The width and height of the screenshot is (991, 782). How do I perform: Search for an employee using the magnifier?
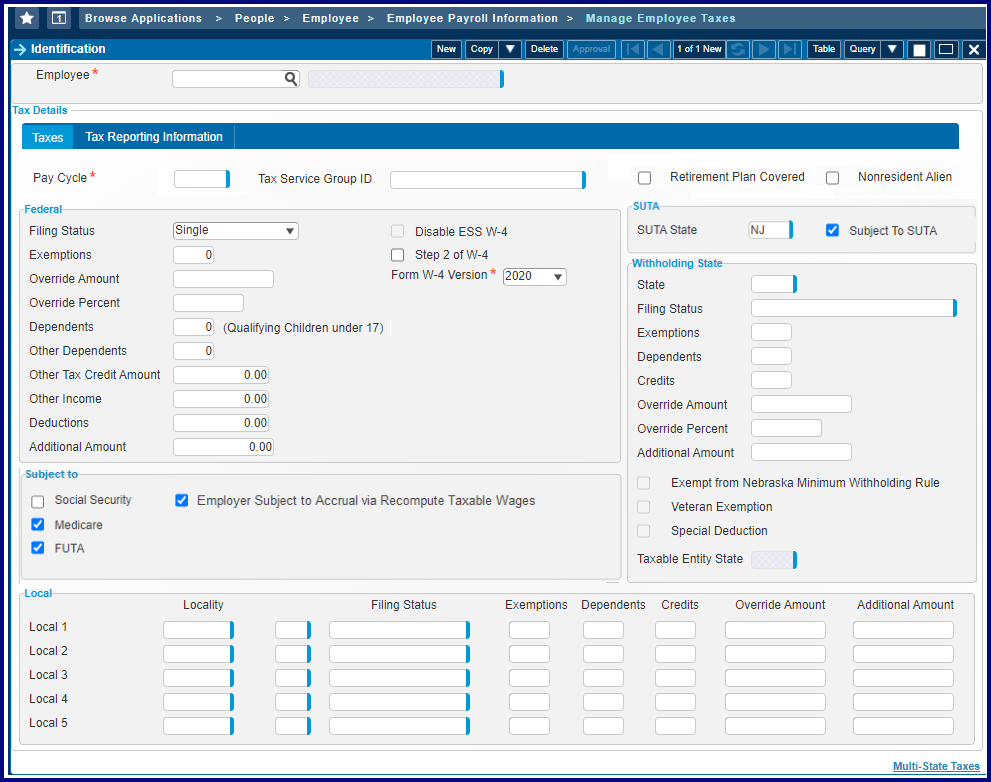(290, 78)
